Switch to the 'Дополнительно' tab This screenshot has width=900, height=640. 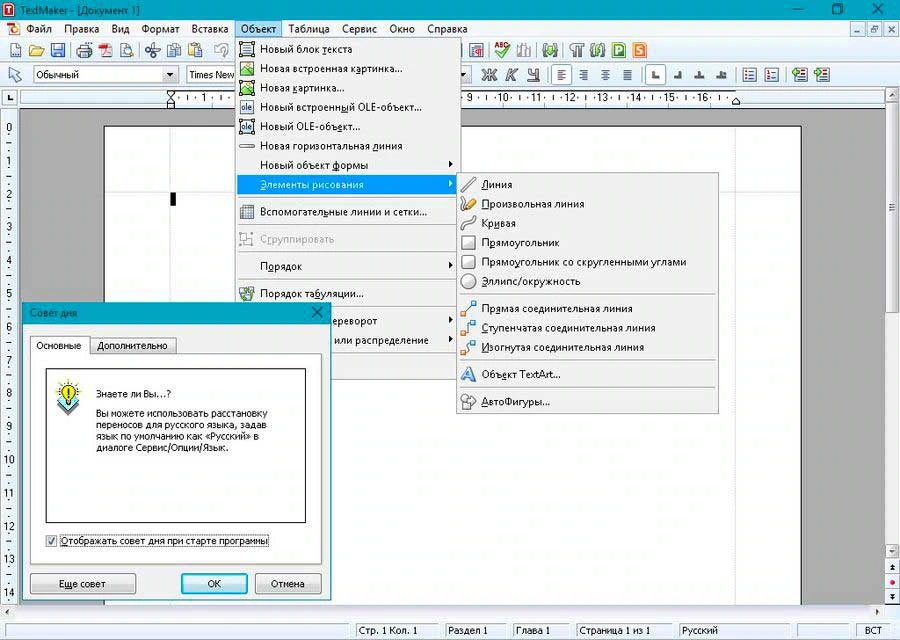133,346
